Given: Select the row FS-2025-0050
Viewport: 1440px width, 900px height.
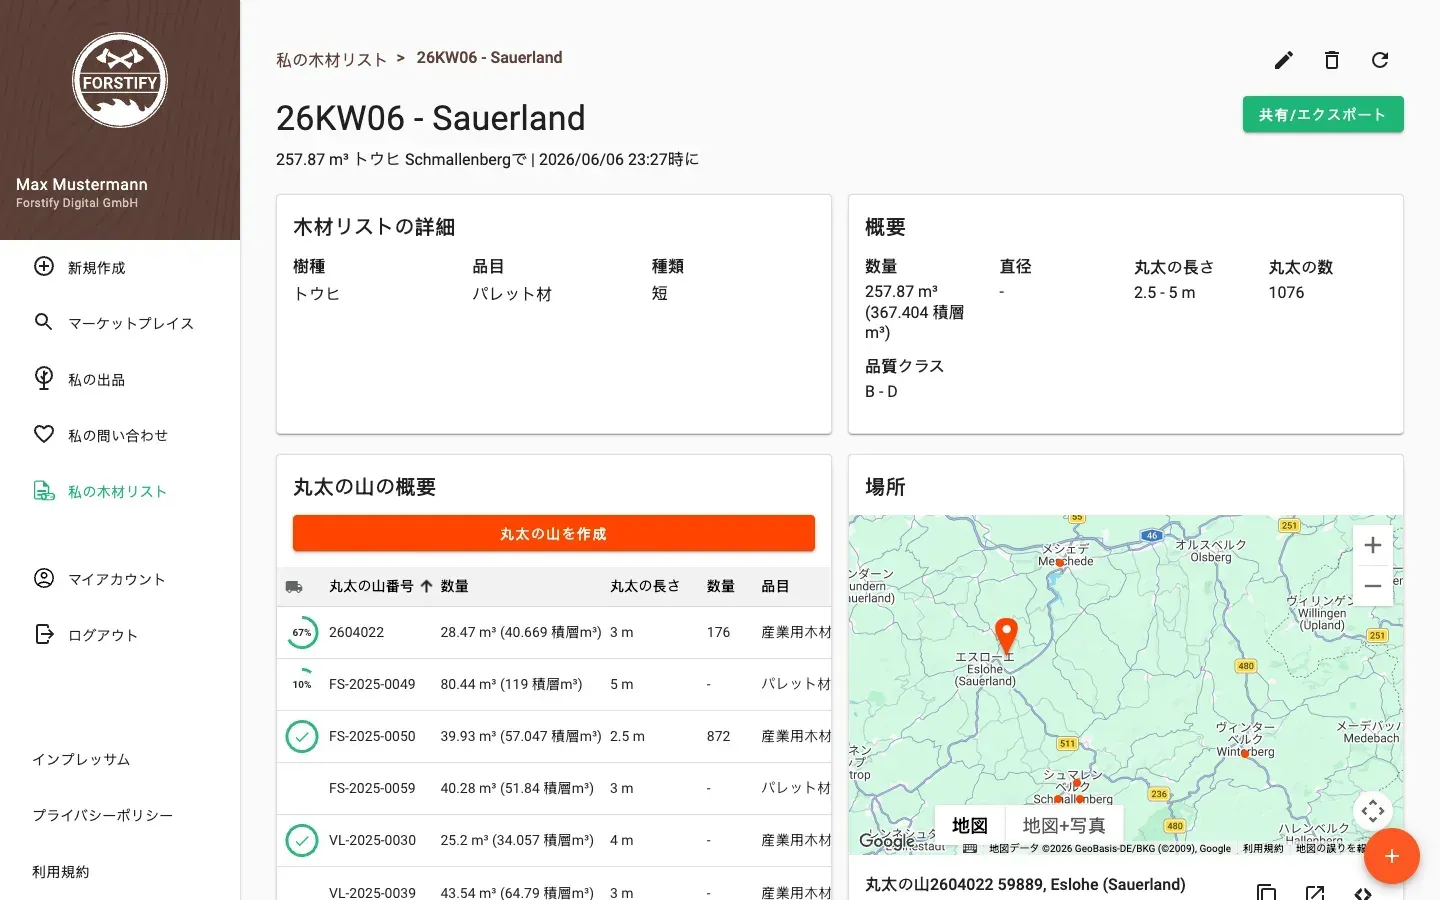Looking at the screenshot, I should (554, 736).
